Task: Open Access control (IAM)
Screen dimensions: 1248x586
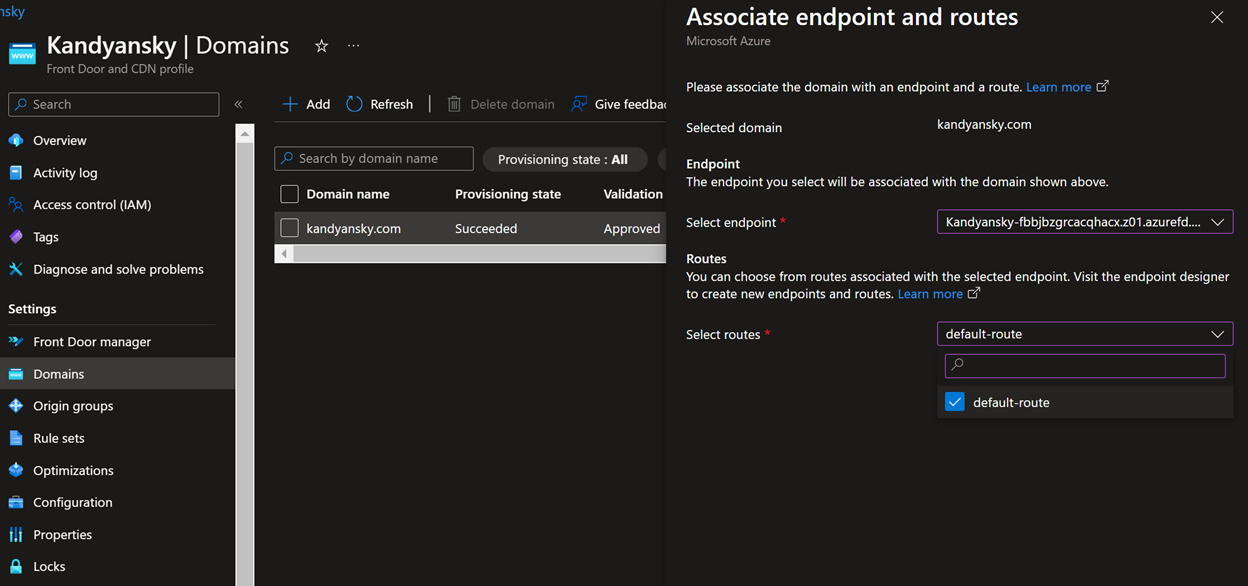Action: (x=92, y=205)
